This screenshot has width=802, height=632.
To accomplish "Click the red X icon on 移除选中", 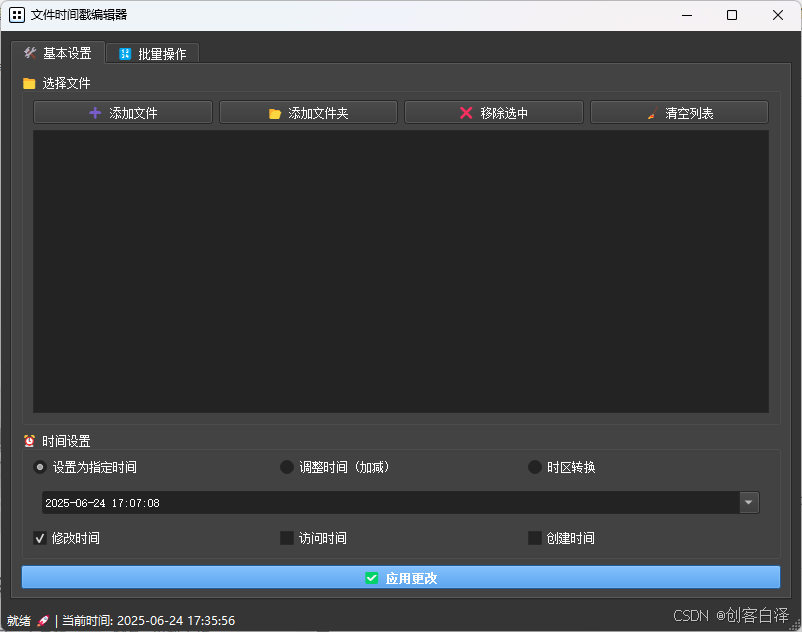I will point(466,113).
